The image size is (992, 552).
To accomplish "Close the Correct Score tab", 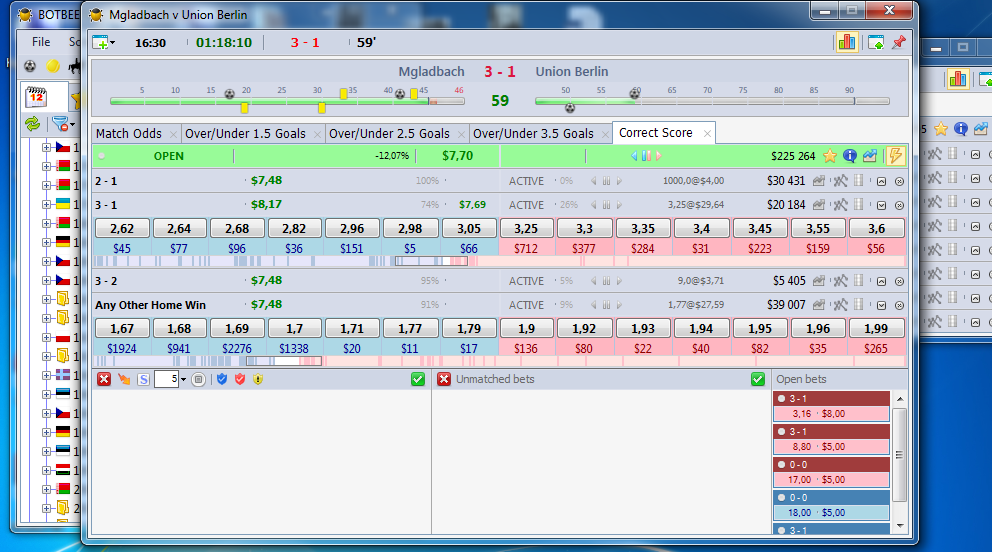I will pos(707,133).
